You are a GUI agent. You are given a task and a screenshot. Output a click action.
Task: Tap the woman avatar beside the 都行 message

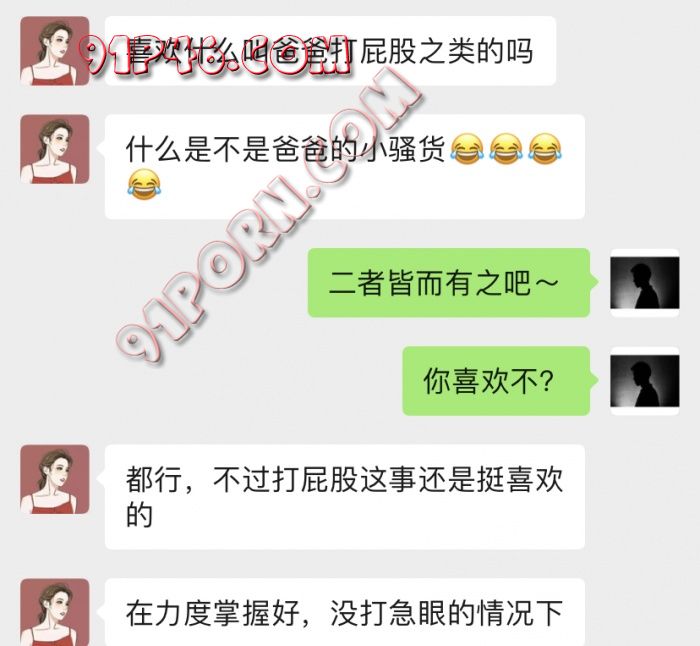pyautogui.click(x=55, y=479)
